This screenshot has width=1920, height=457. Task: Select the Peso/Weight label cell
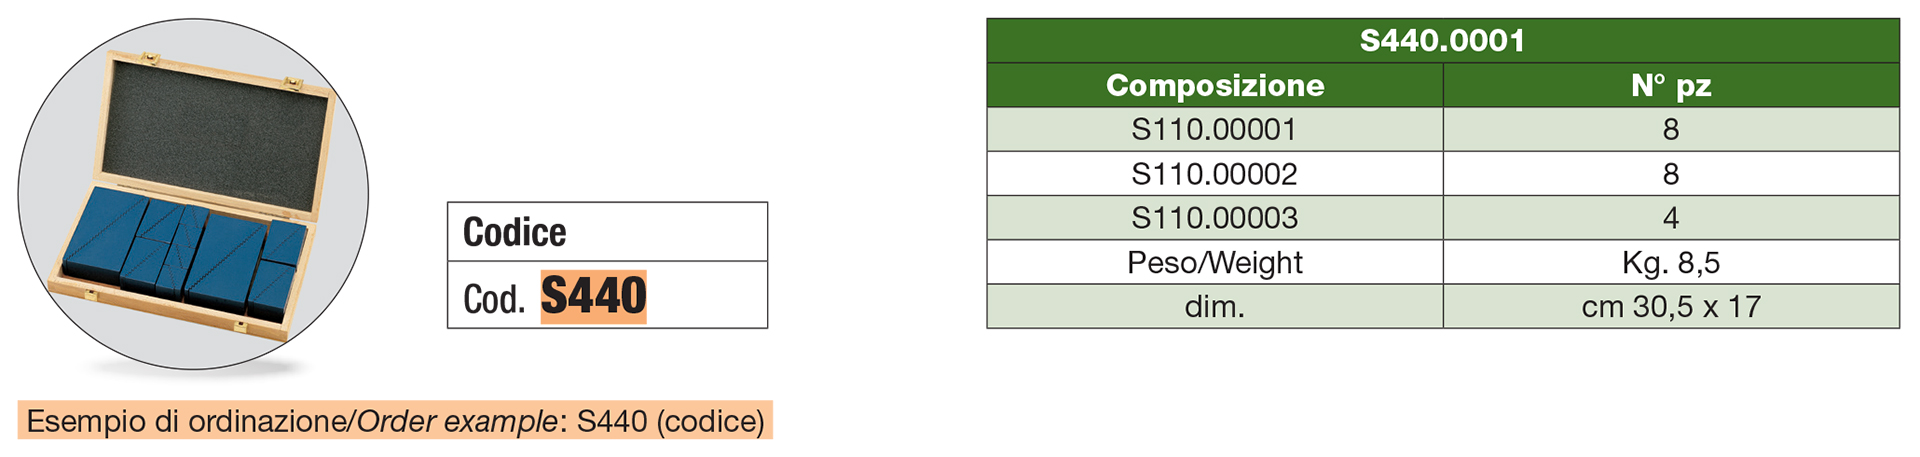(x=1215, y=262)
